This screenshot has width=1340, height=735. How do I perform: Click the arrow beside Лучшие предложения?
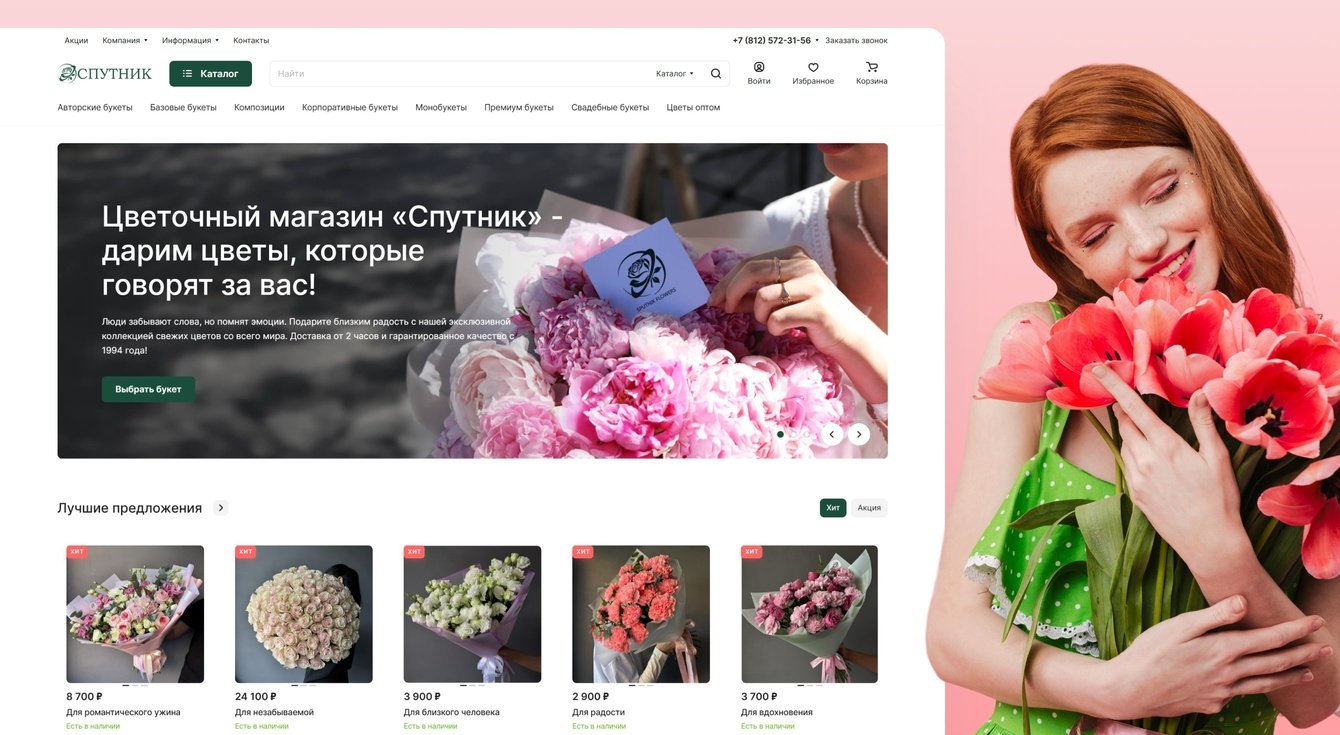pos(221,508)
